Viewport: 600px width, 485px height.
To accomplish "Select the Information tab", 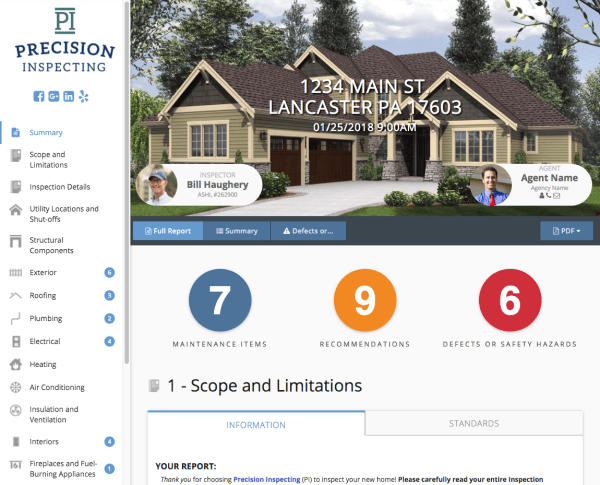I will point(256,425).
